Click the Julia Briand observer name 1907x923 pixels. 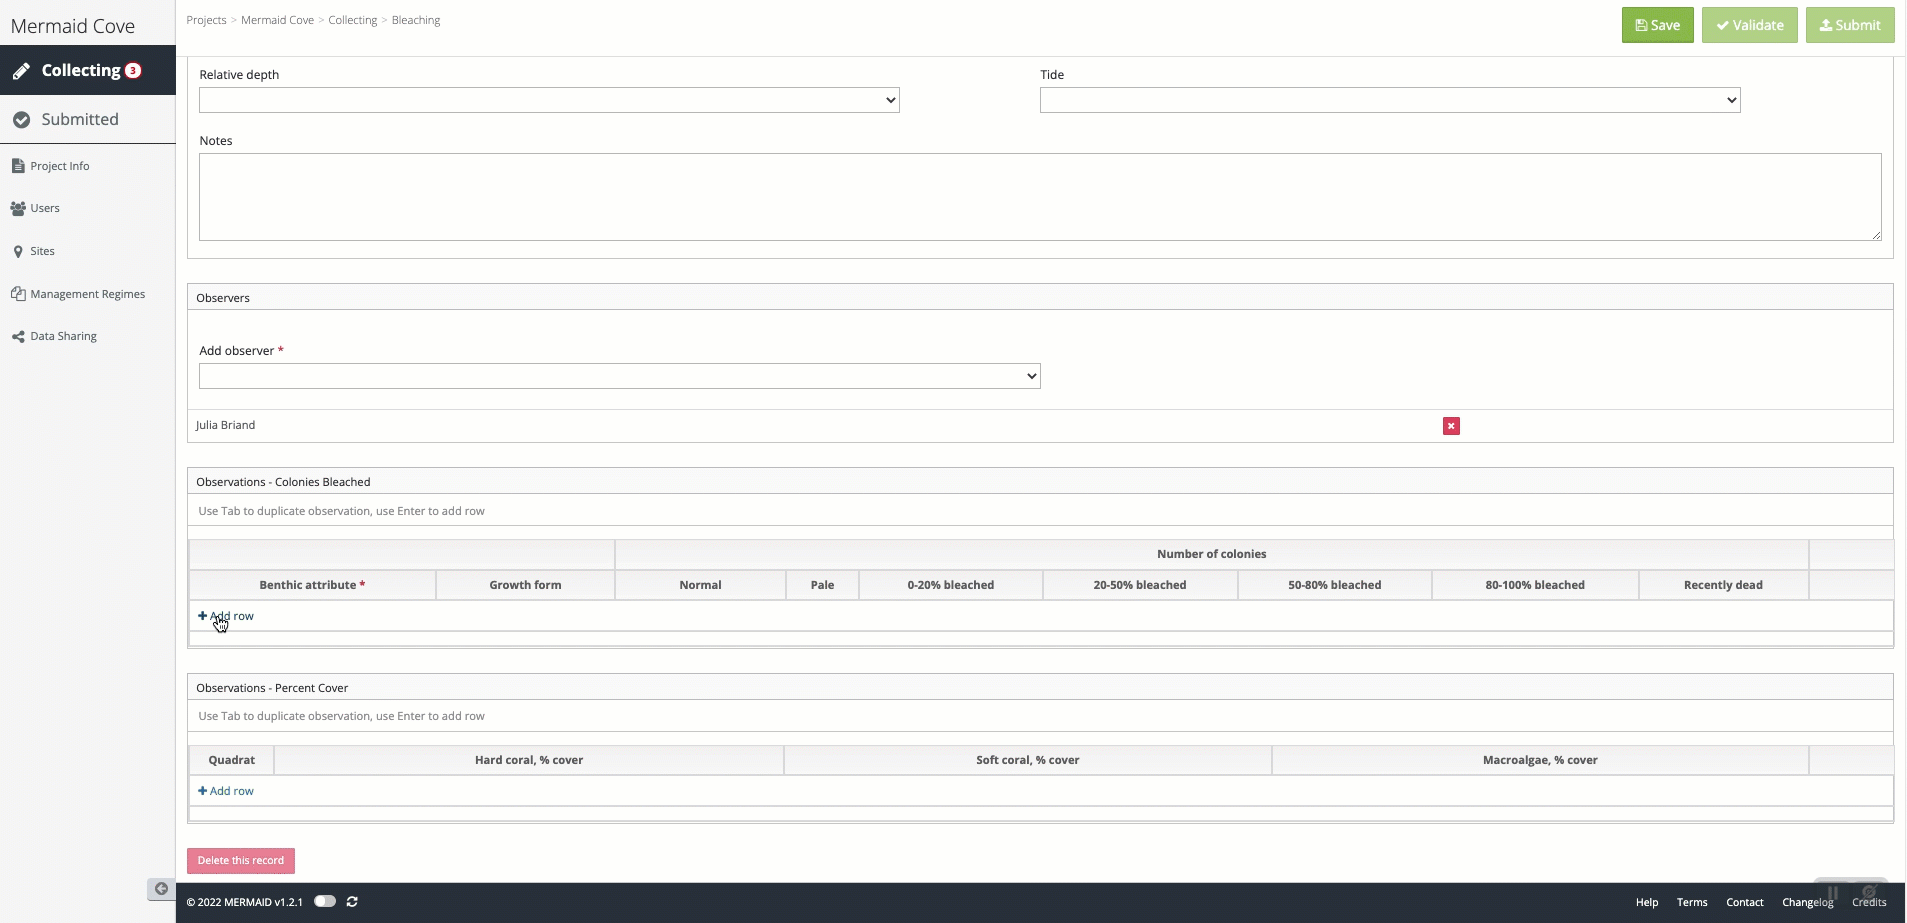pos(225,425)
